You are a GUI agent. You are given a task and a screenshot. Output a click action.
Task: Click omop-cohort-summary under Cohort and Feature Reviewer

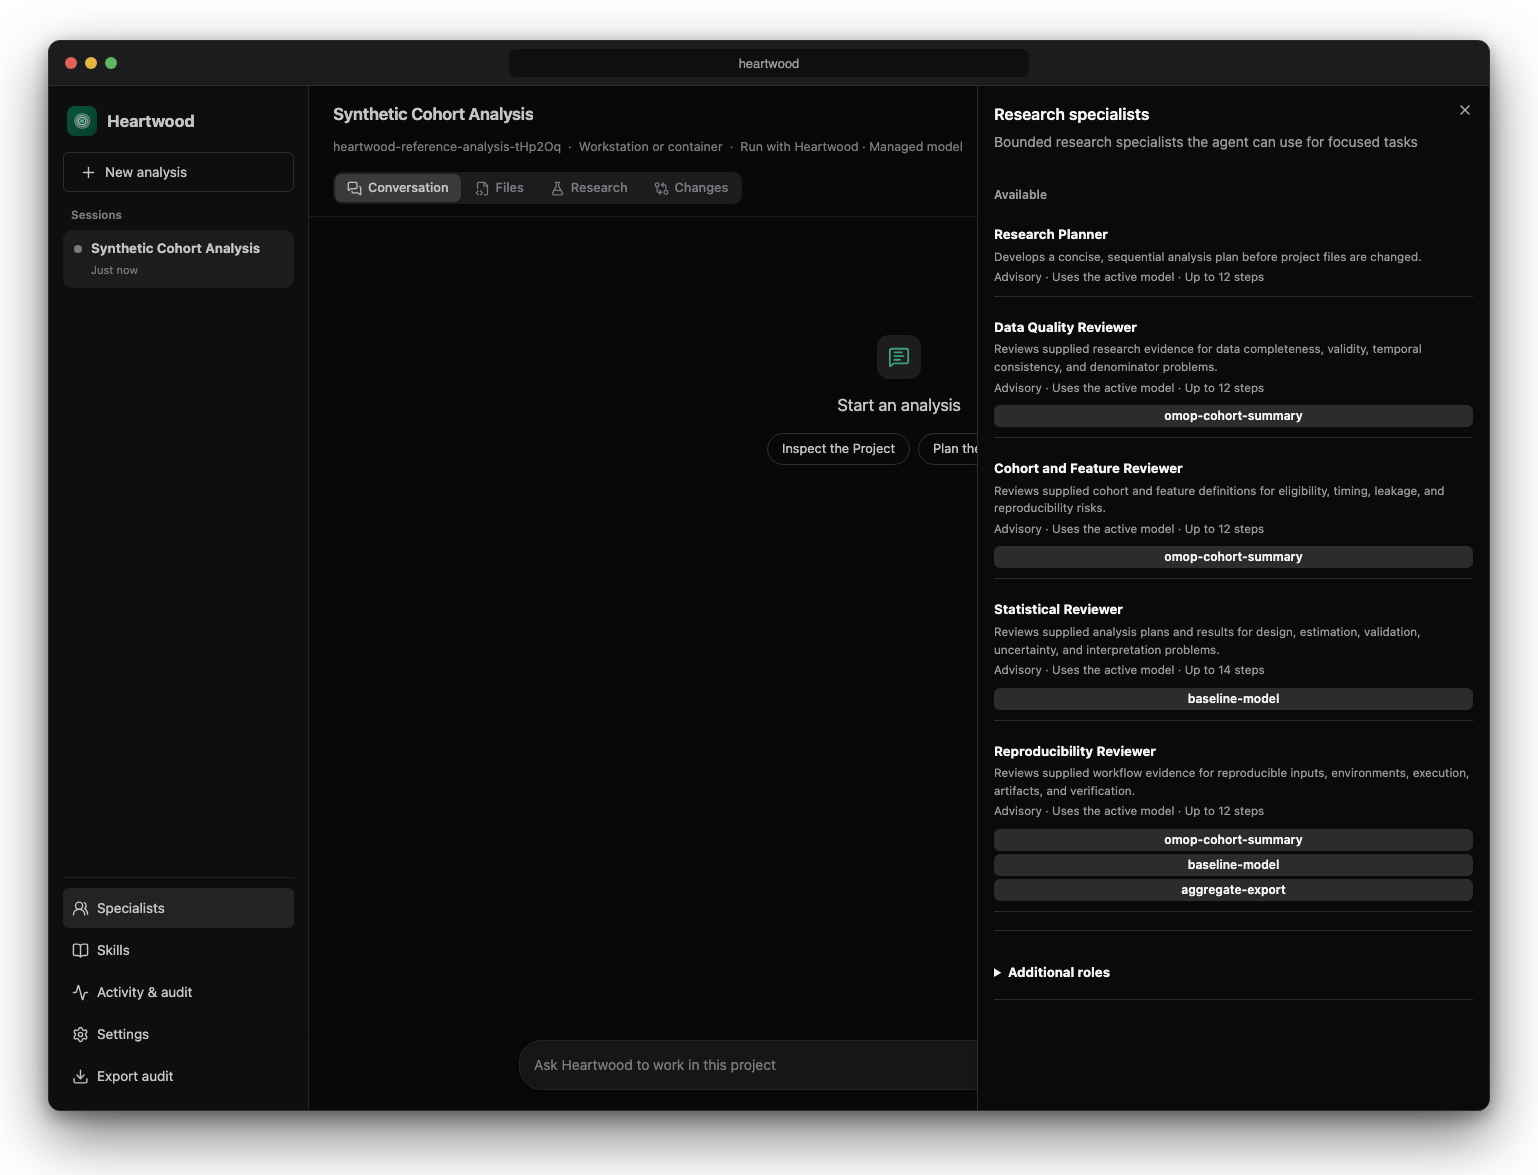click(x=1233, y=557)
